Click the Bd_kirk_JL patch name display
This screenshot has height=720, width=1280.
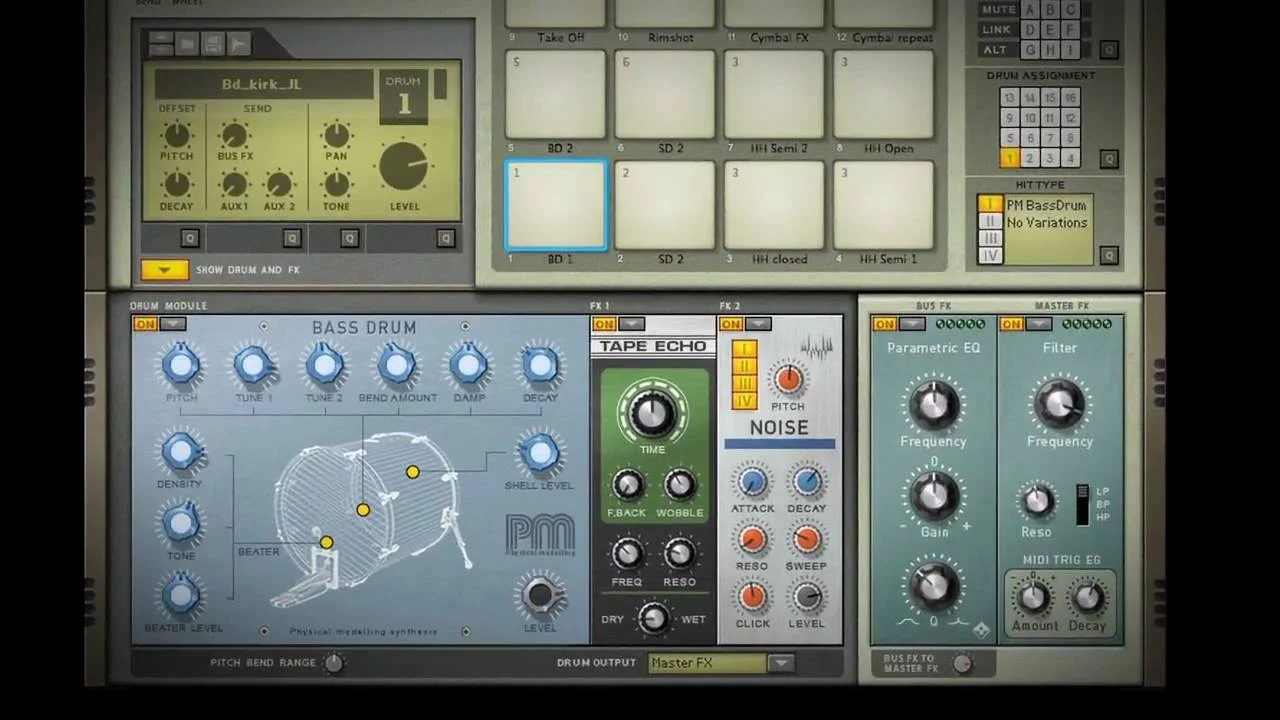(262, 85)
